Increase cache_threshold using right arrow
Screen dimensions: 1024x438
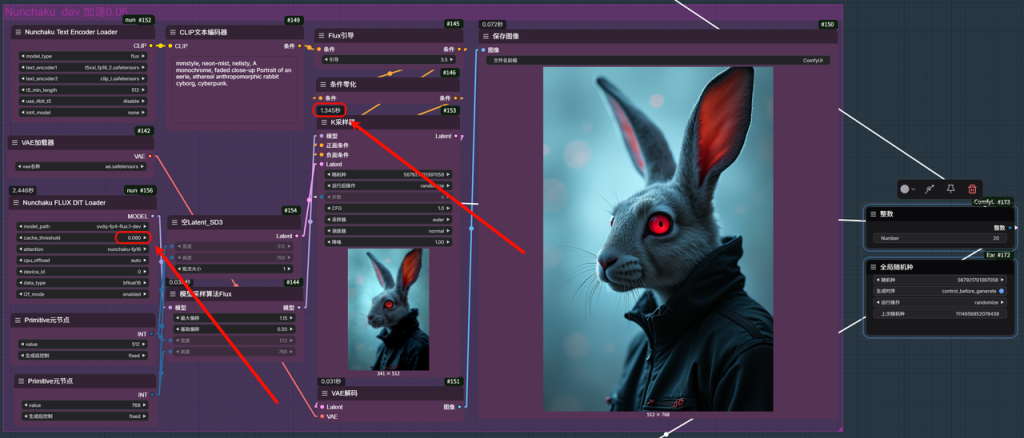pyautogui.click(x=148, y=237)
